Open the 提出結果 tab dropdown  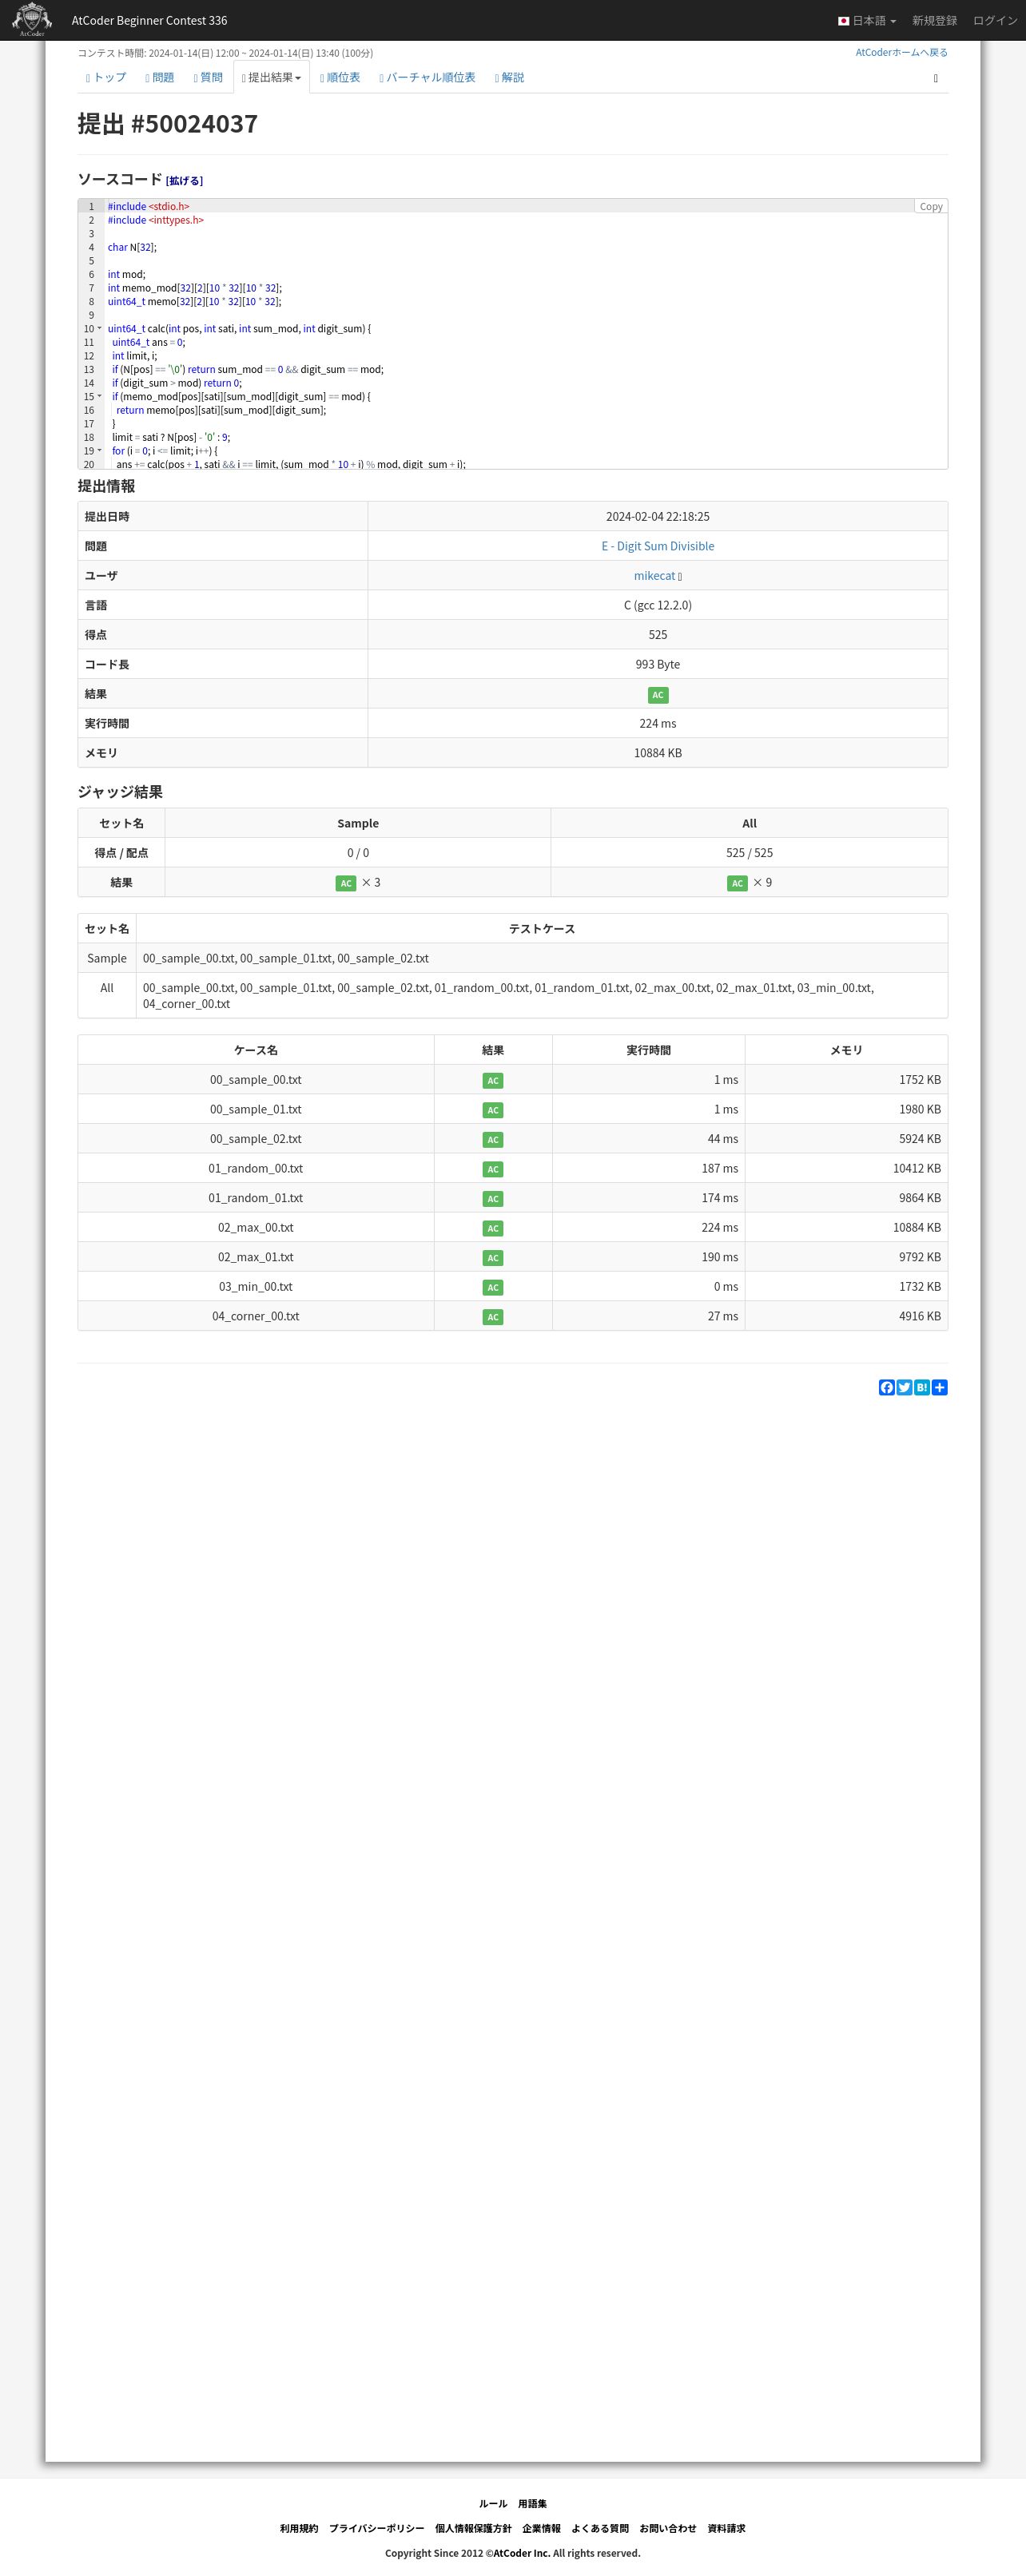point(271,77)
